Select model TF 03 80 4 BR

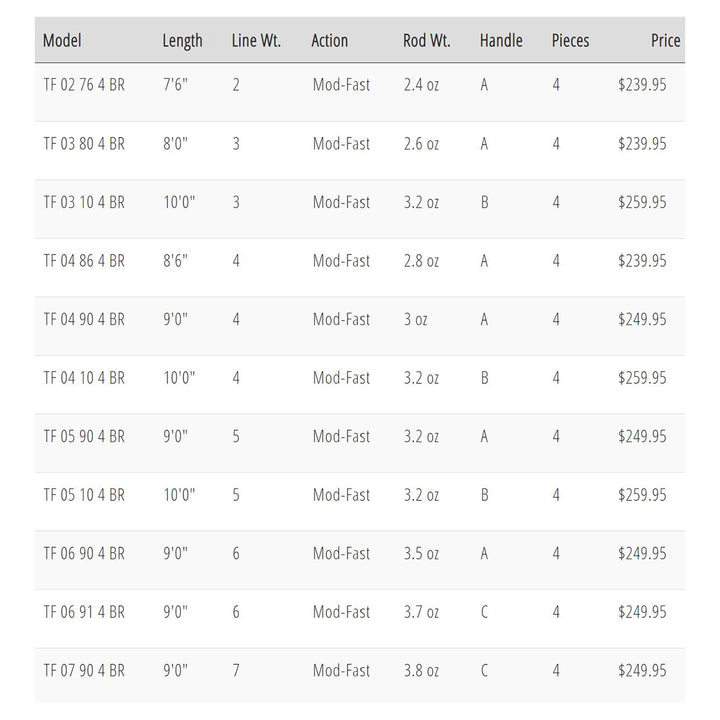tap(84, 144)
